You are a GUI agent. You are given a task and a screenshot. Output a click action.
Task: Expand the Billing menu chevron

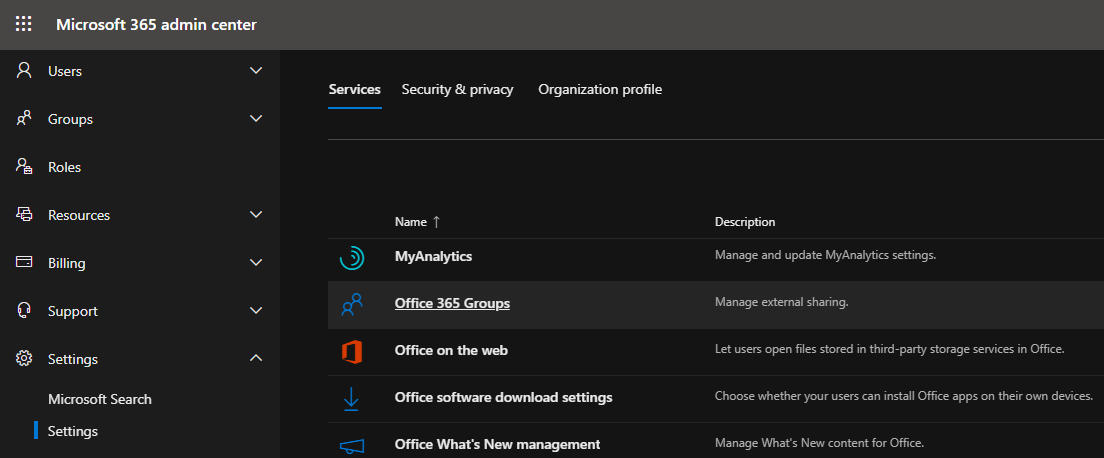(256, 262)
